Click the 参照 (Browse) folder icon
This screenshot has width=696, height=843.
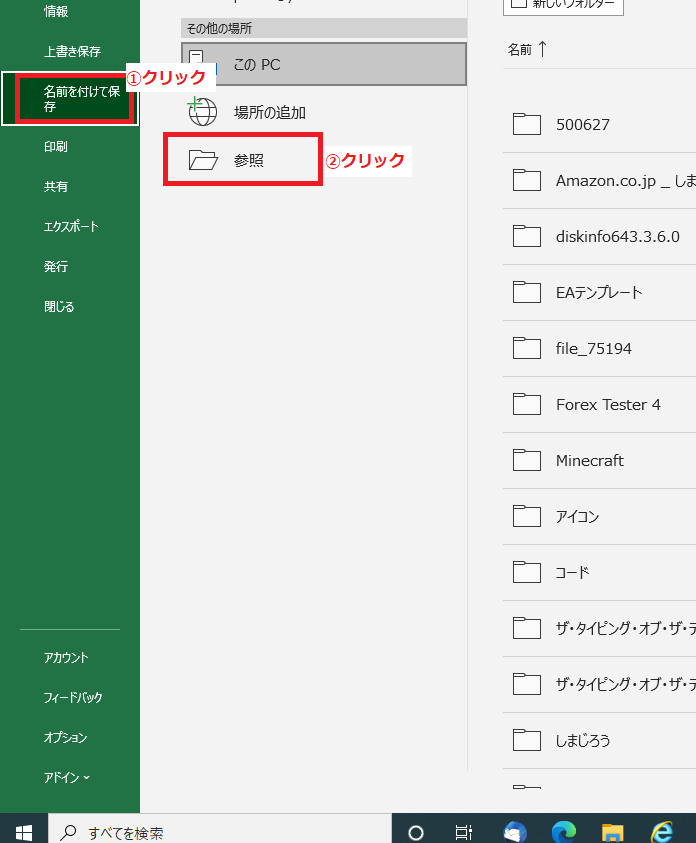(x=203, y=160)
